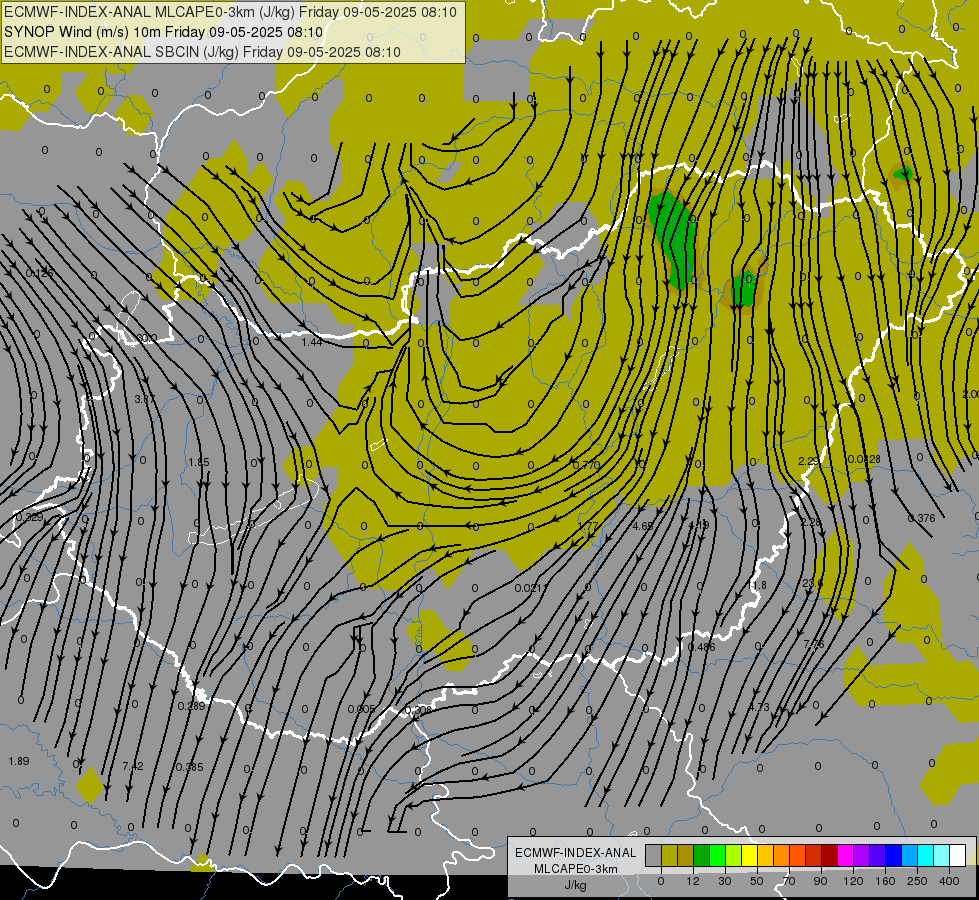Click the J/kg unit label in legend
979x900 pixels.
click(575, 885)
